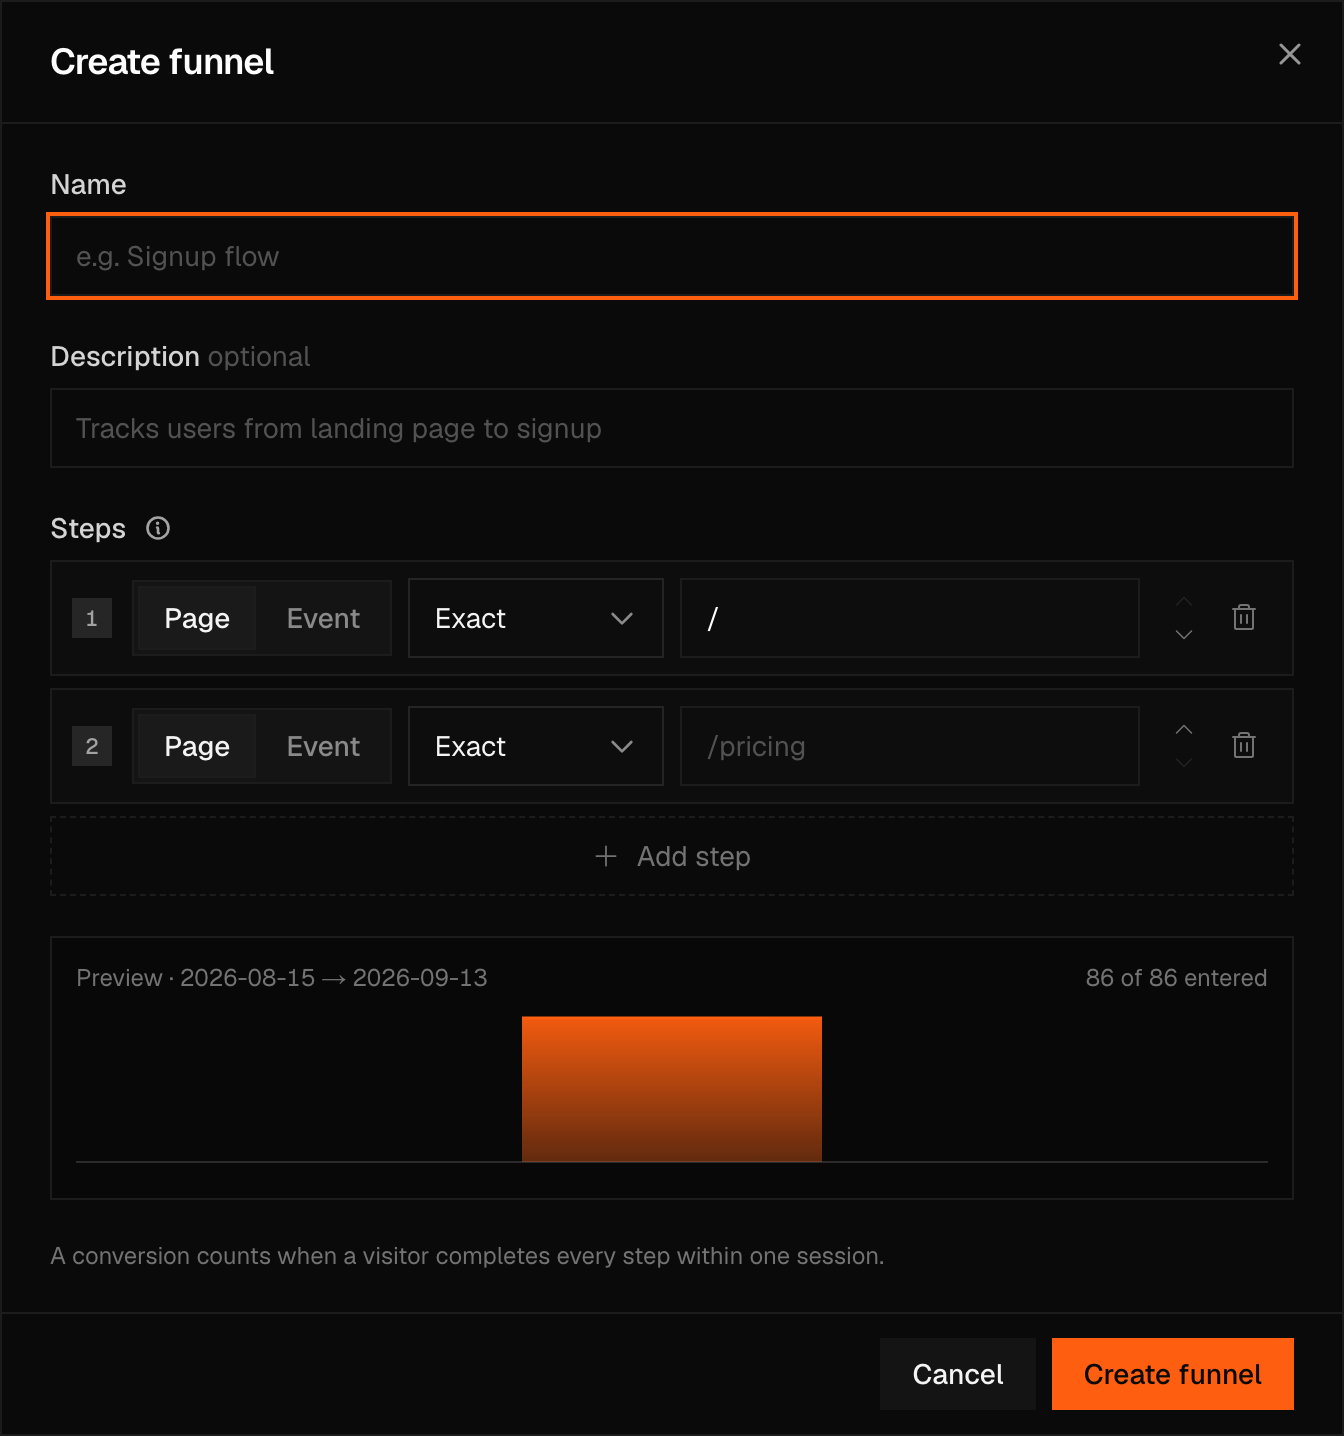Edit step 1 path field containing slash
Image resolution: width=1344 pixels, height=1436 pixels.
point(910,618)
